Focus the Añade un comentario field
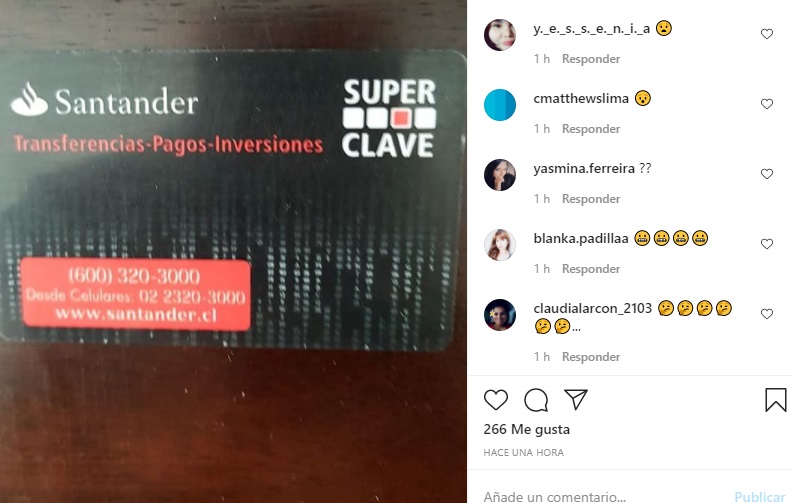The width and height of the screenshot is (793, 503). [x=604, y=496]
